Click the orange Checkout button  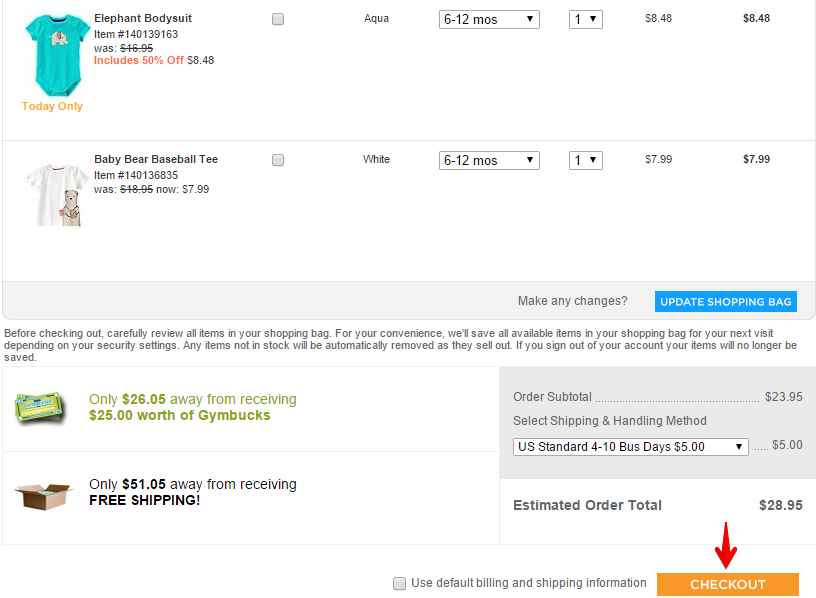[727, 585]
